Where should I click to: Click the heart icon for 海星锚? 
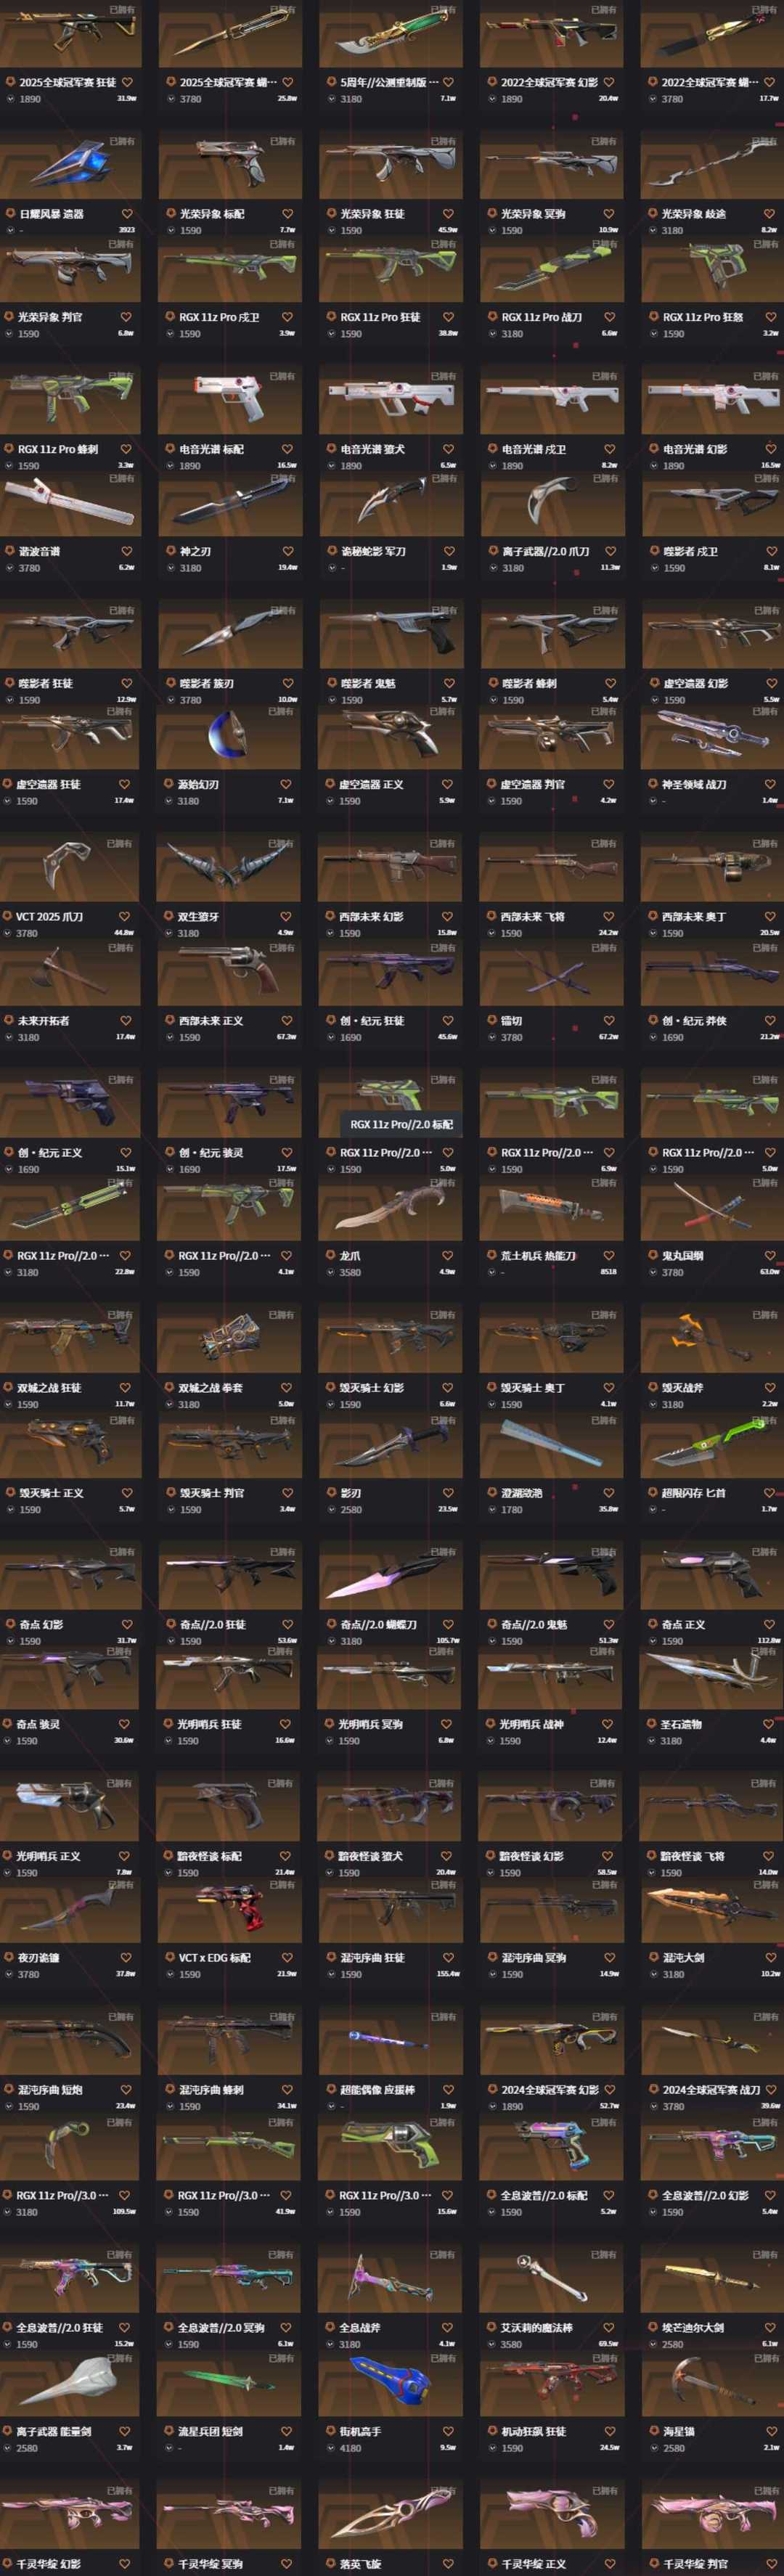tap(770, 2430)
